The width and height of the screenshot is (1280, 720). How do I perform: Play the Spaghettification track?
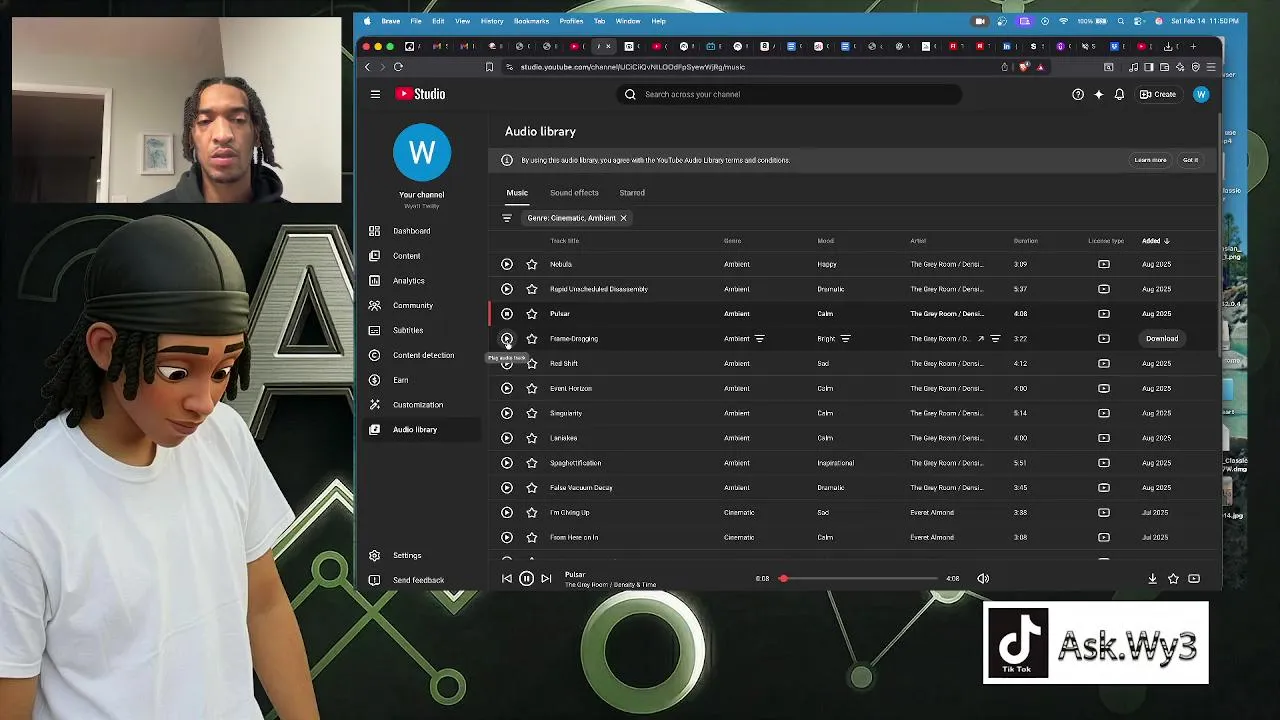click(x=507, y=463)
